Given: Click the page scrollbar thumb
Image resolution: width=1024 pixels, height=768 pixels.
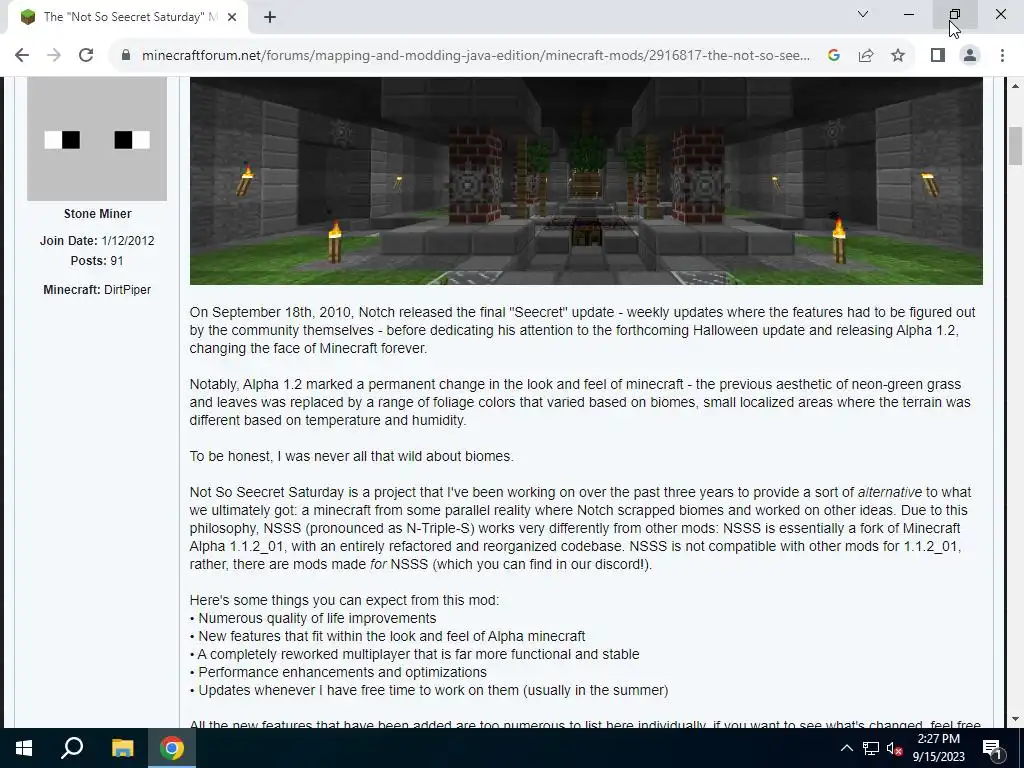Looking at the screenshot, I should [1015, 146].
